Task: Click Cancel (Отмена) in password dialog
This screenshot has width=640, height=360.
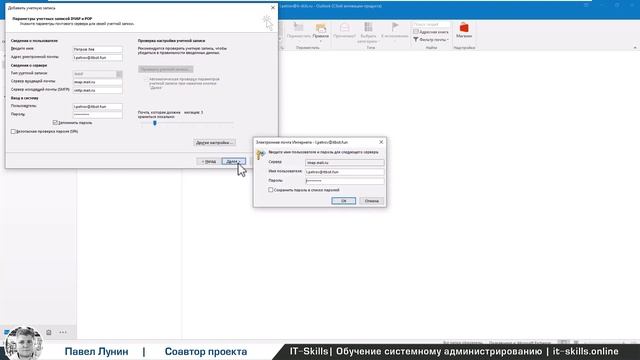Action: (371, 201)
